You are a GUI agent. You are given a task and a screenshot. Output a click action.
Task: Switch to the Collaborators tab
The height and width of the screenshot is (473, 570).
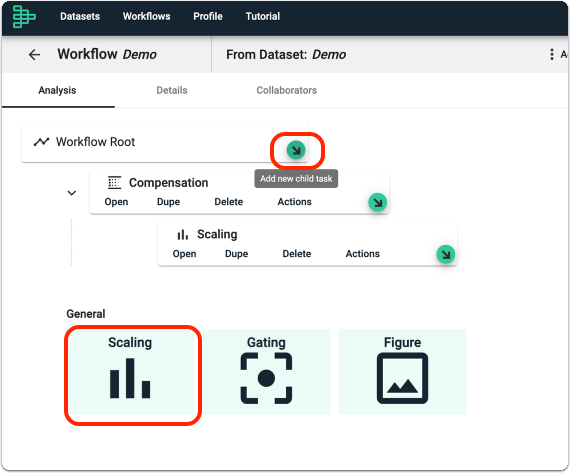pos(286,90)
